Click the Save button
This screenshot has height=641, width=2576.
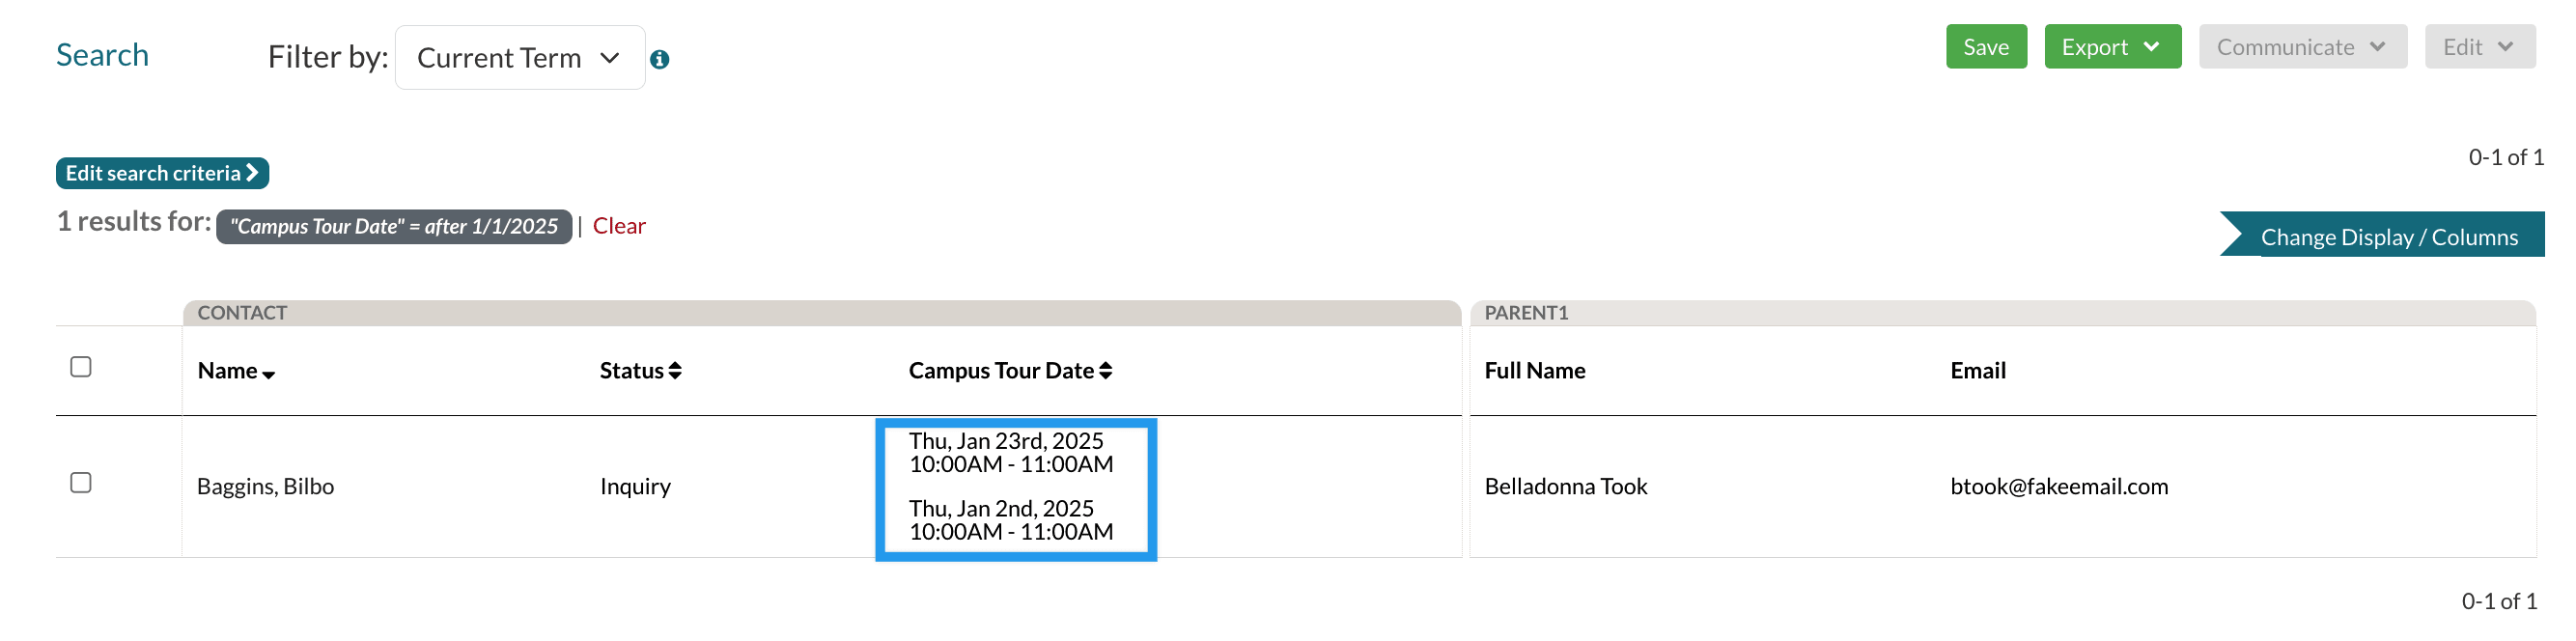(1985, 47)
